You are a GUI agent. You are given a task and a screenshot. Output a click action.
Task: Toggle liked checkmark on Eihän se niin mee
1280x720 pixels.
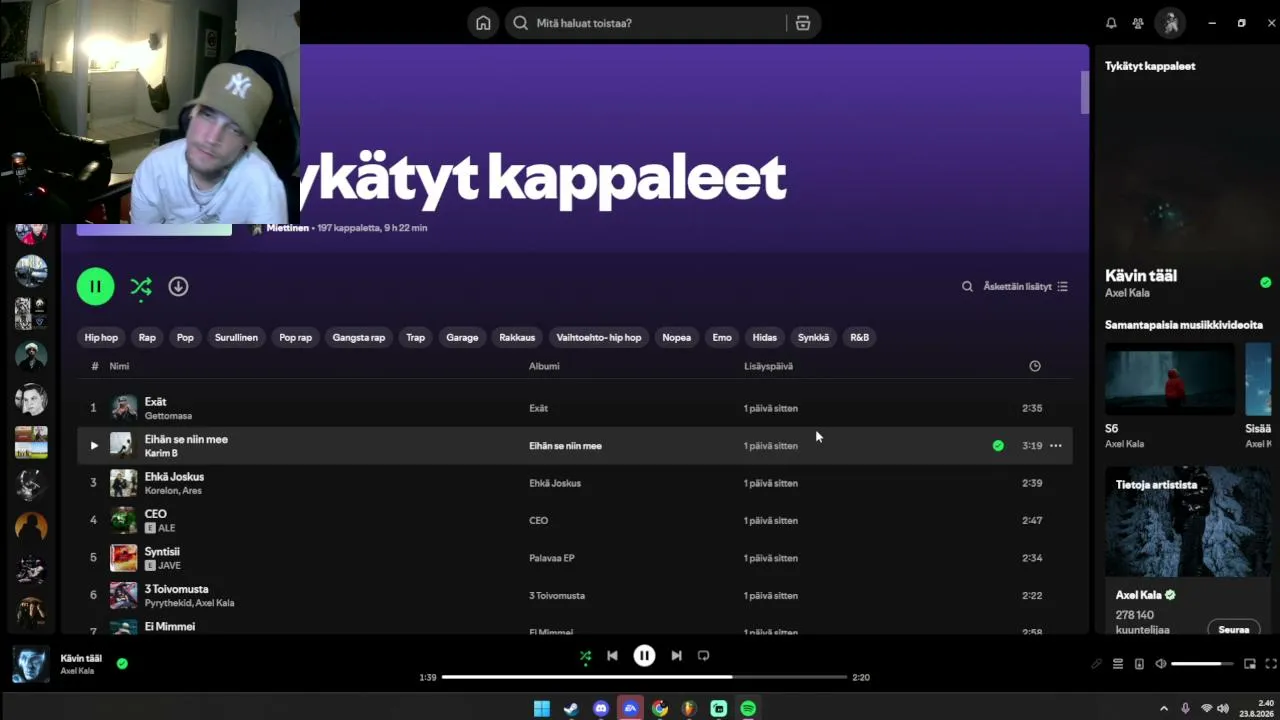coord(998,446)
